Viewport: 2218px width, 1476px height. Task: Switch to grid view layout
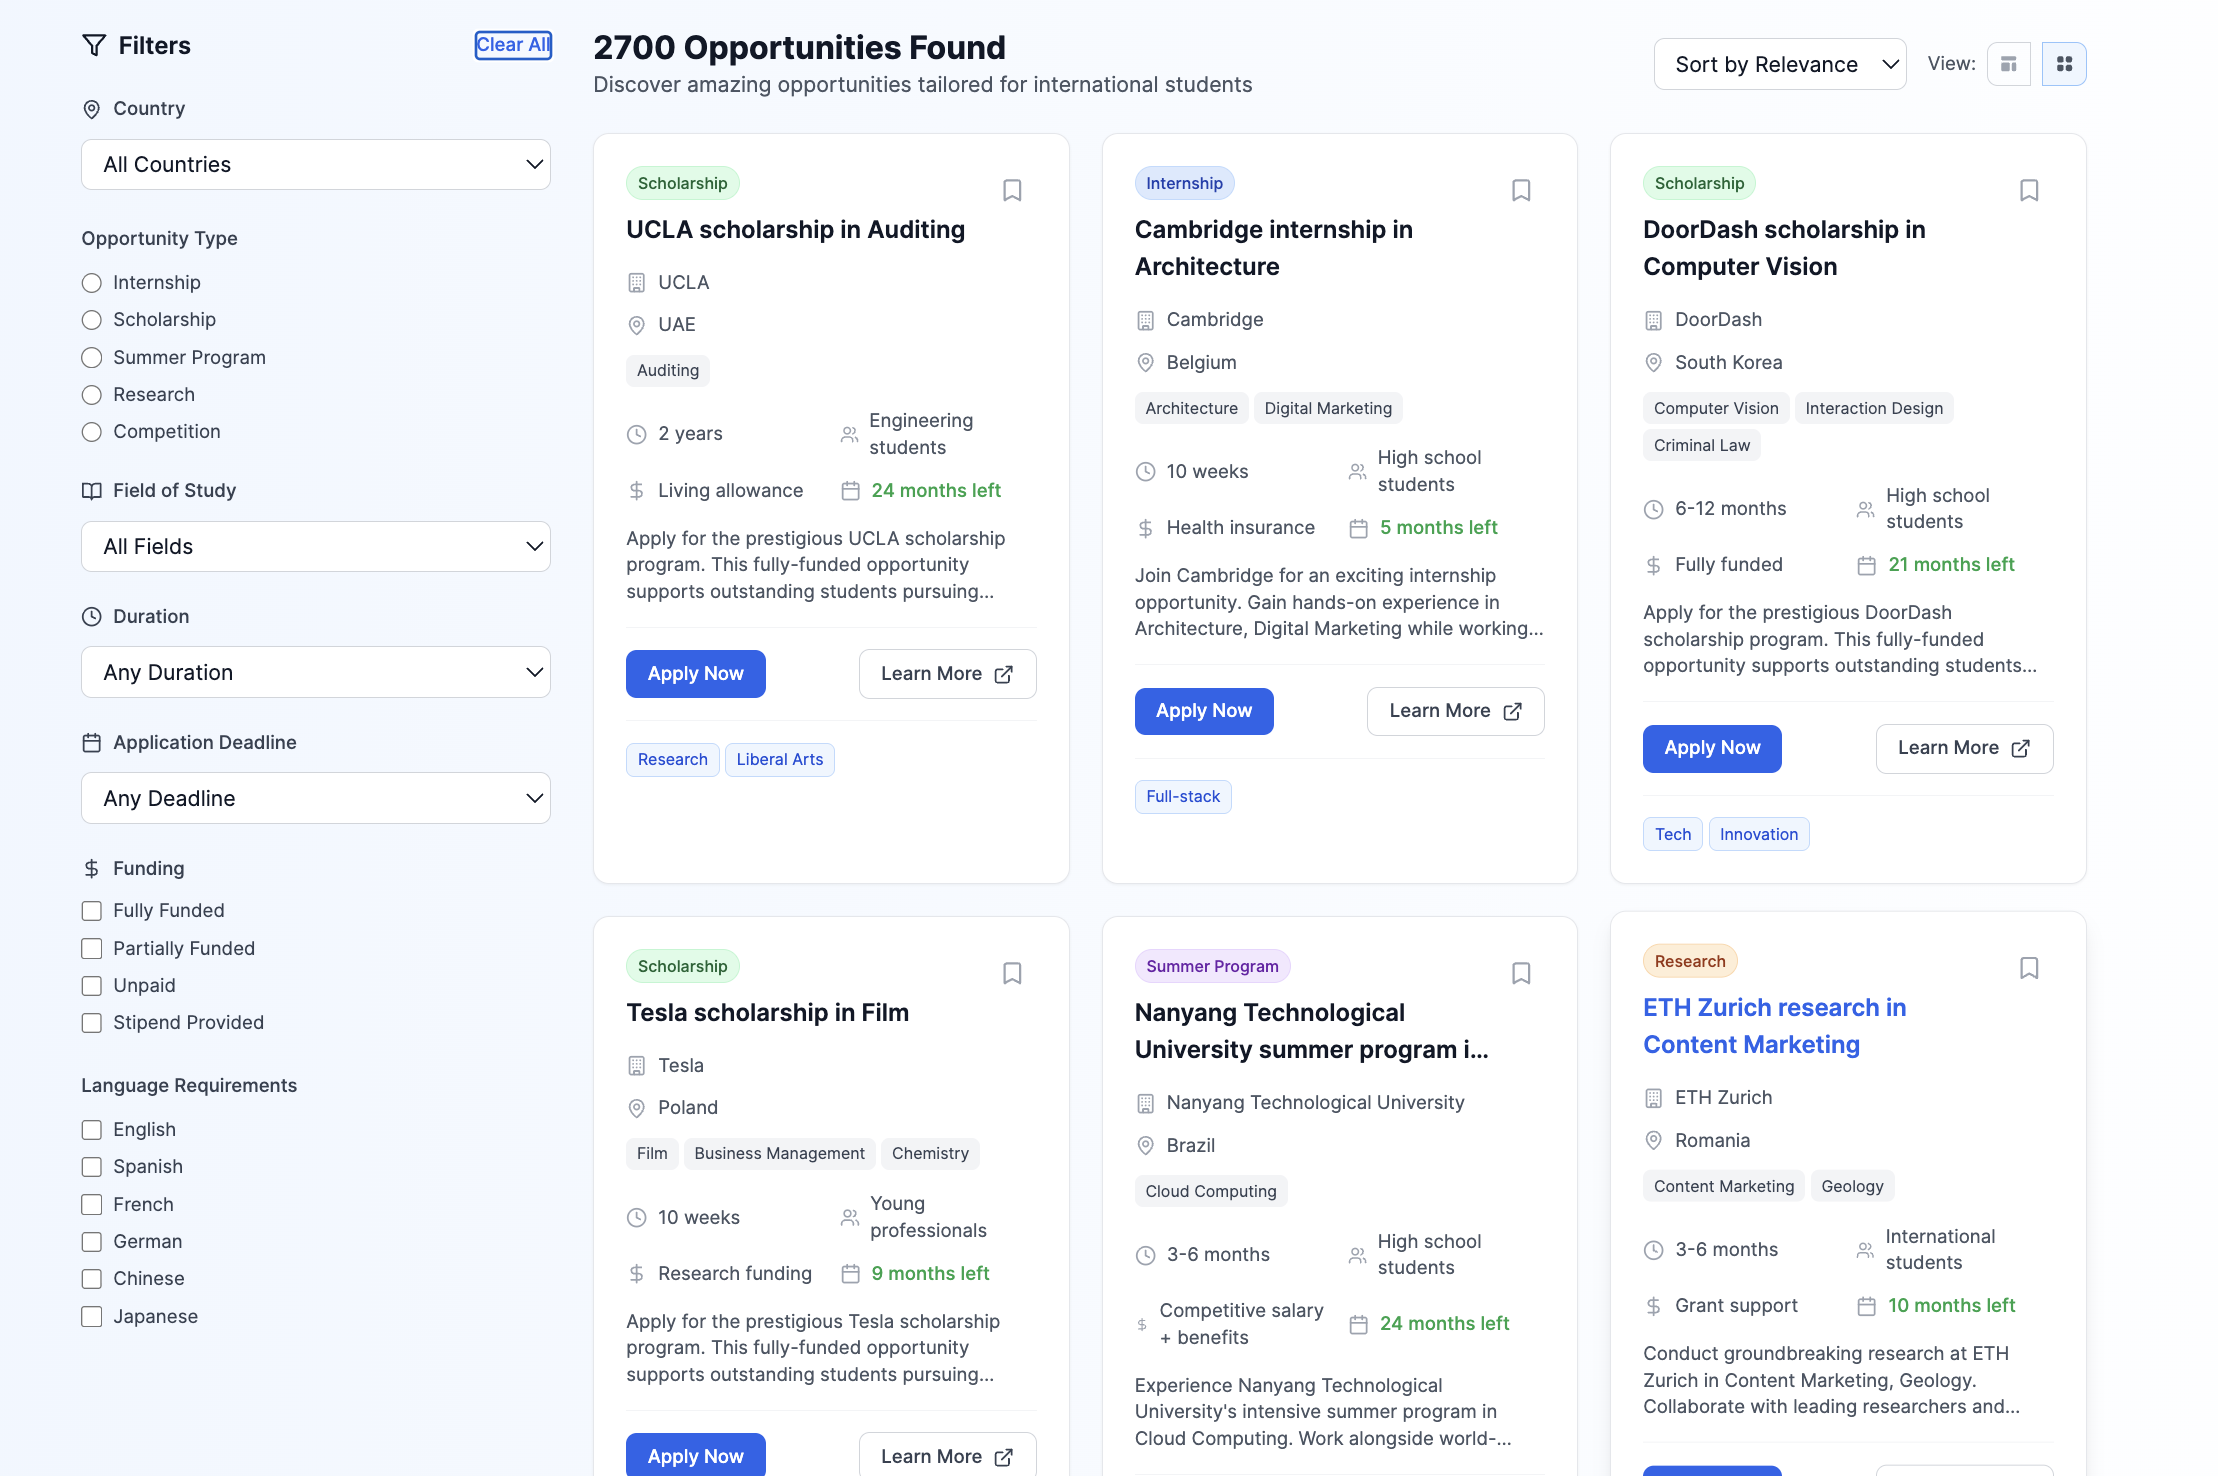pyautogui.click(x=2064, y=64)
